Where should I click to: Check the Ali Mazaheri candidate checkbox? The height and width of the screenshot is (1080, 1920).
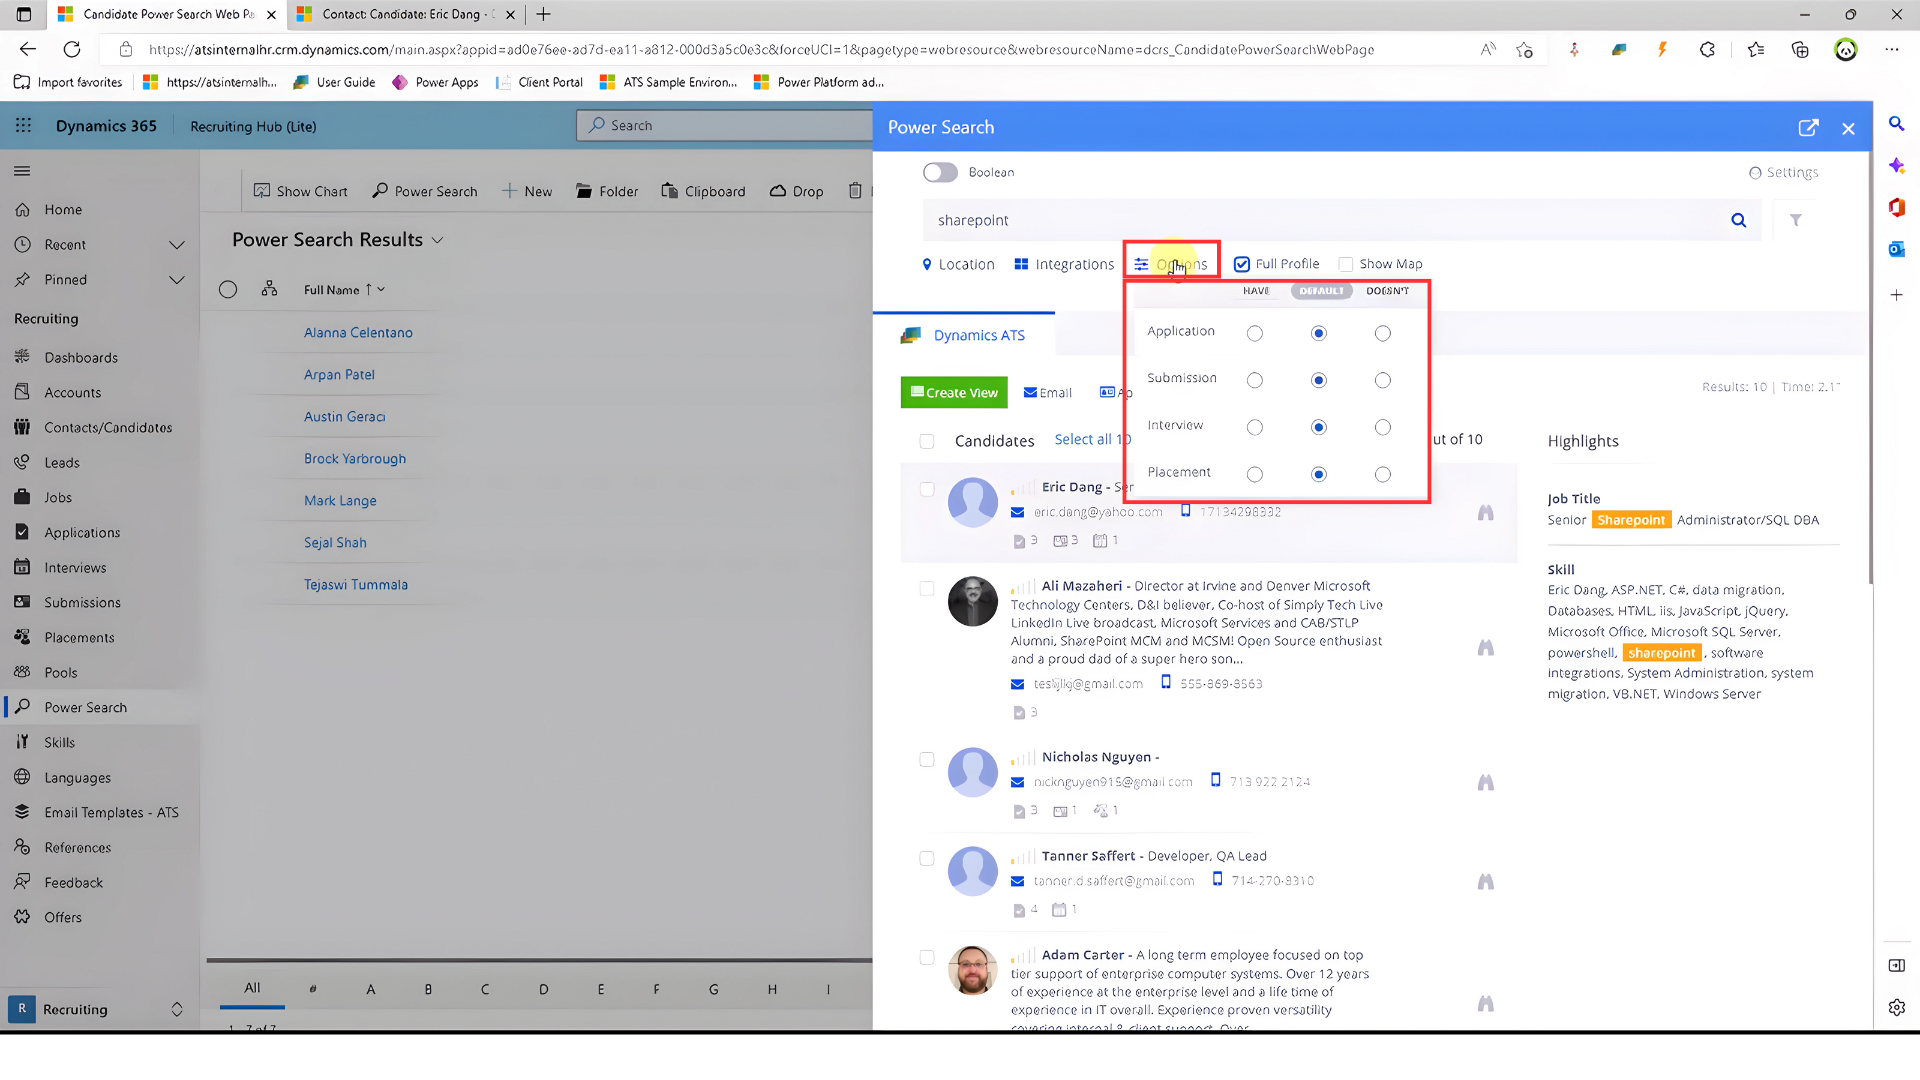tap(927, 588)
